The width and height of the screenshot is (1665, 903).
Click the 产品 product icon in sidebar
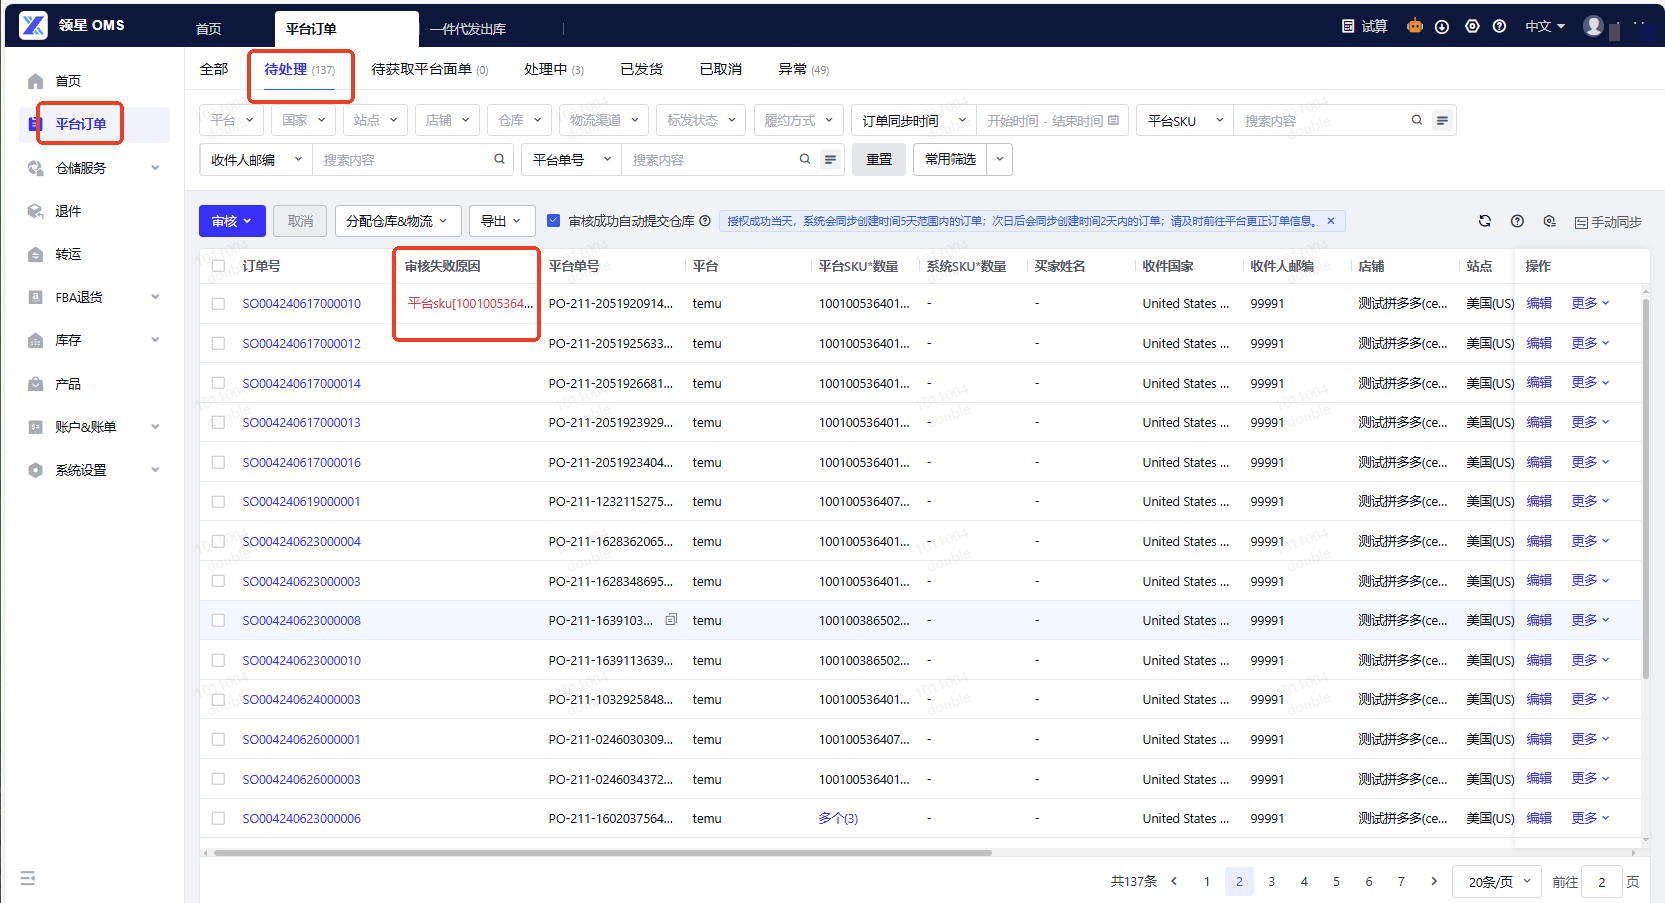[36, 384]
